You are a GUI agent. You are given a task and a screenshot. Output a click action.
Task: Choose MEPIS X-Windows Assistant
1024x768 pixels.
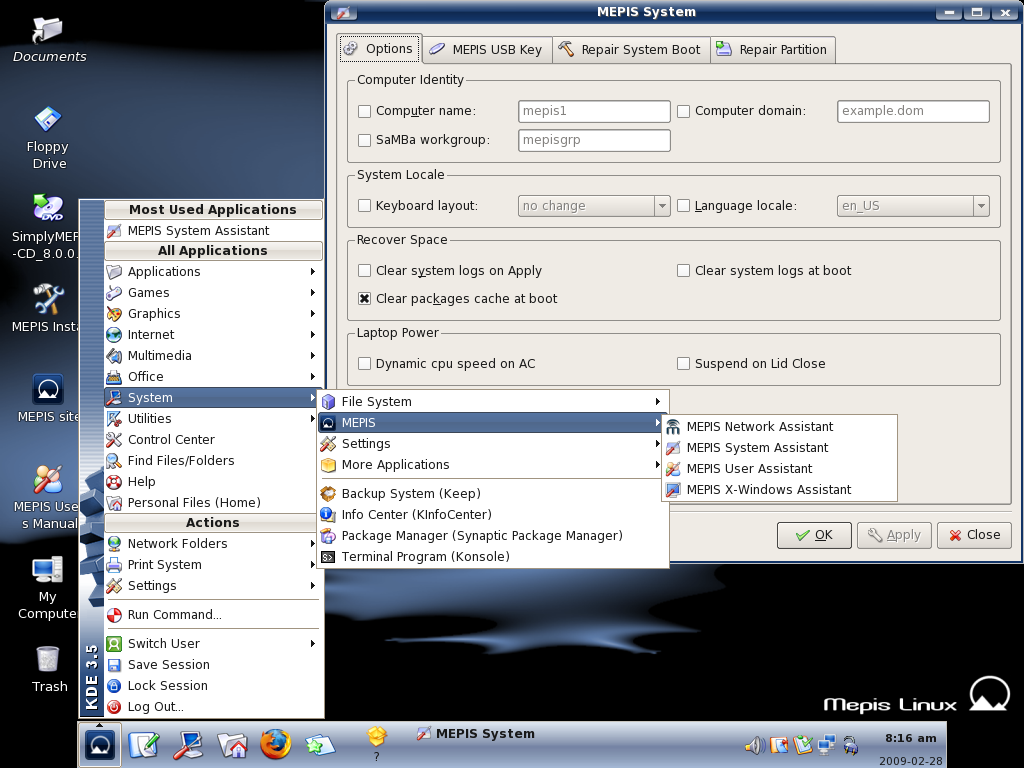pyautogui.click(x=780, y=490)
